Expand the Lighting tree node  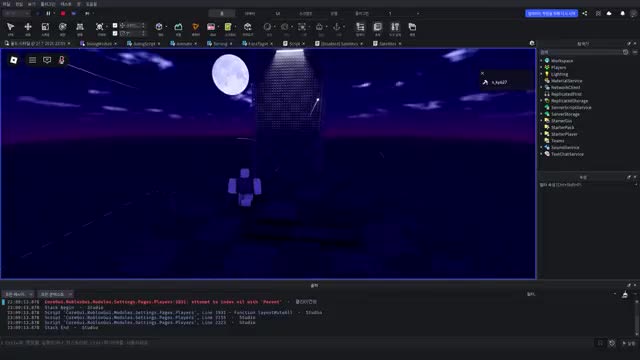[542, 74]
